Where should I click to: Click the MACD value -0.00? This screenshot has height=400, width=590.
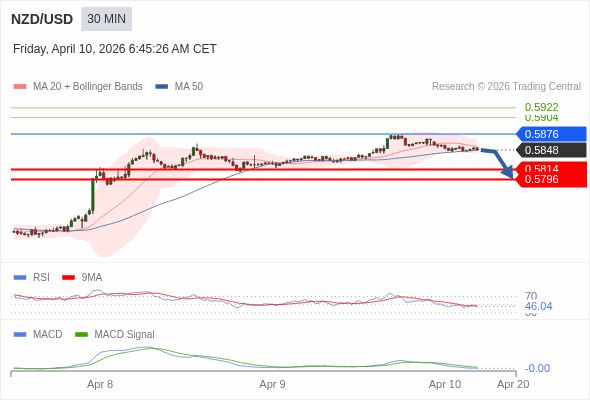(x=537, y=368)
